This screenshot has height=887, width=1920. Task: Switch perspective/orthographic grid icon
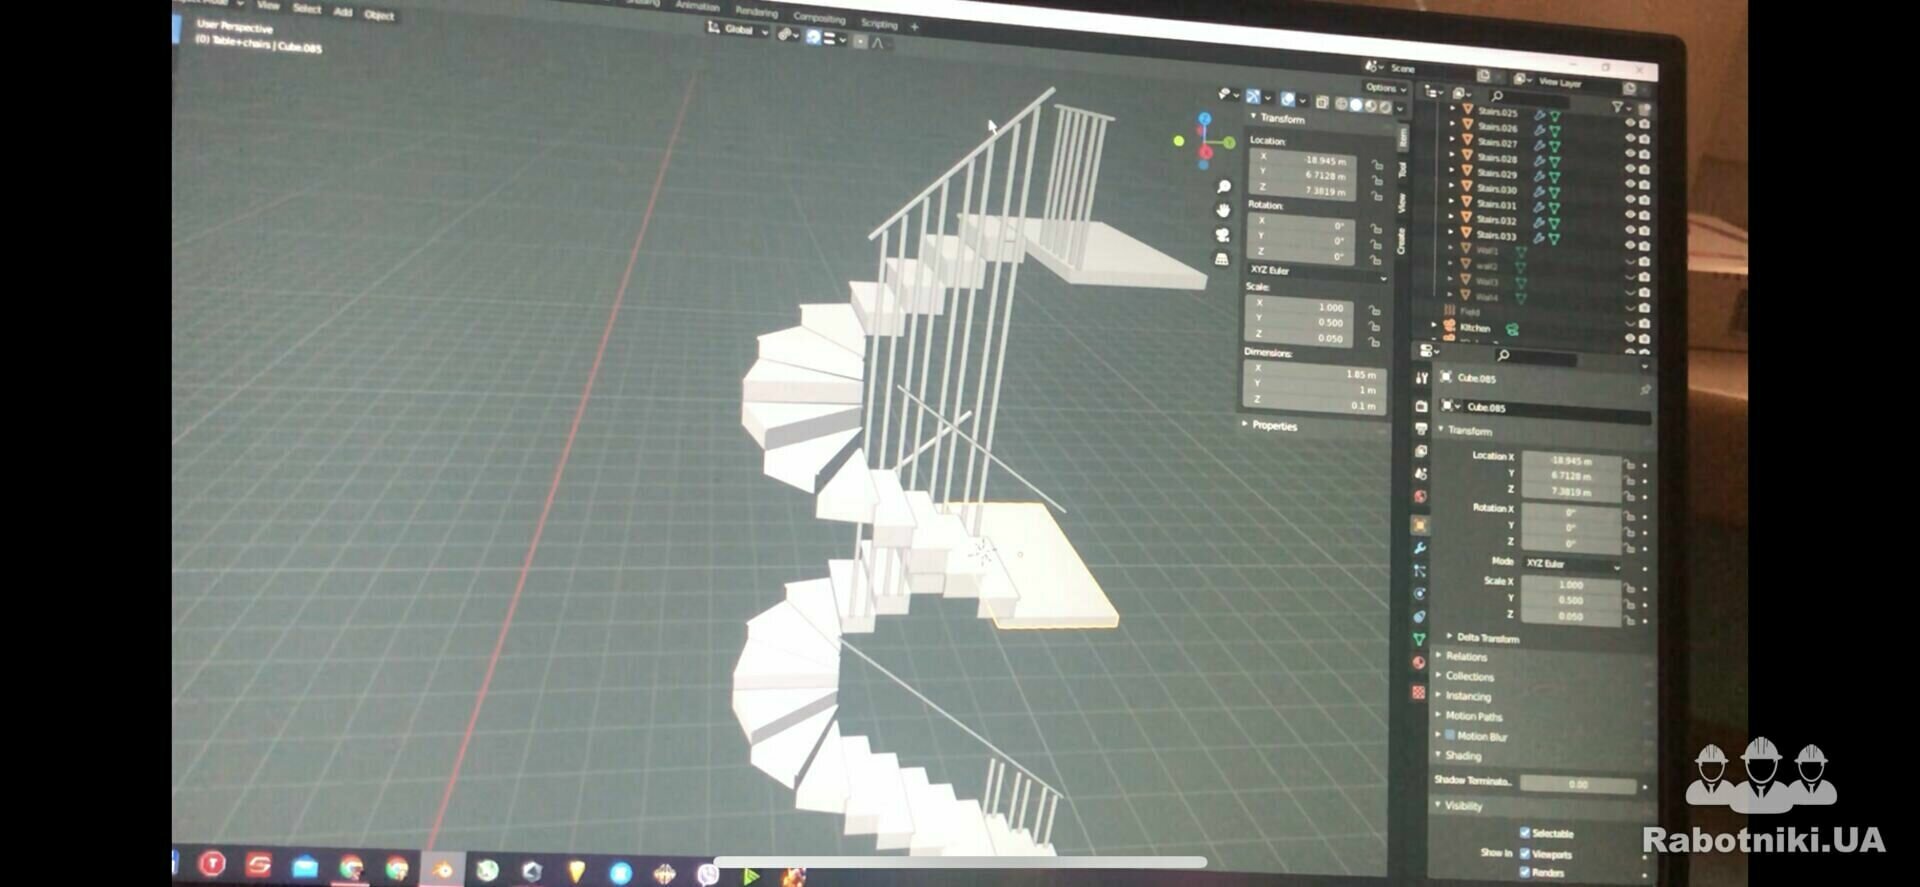(1221, 259)
